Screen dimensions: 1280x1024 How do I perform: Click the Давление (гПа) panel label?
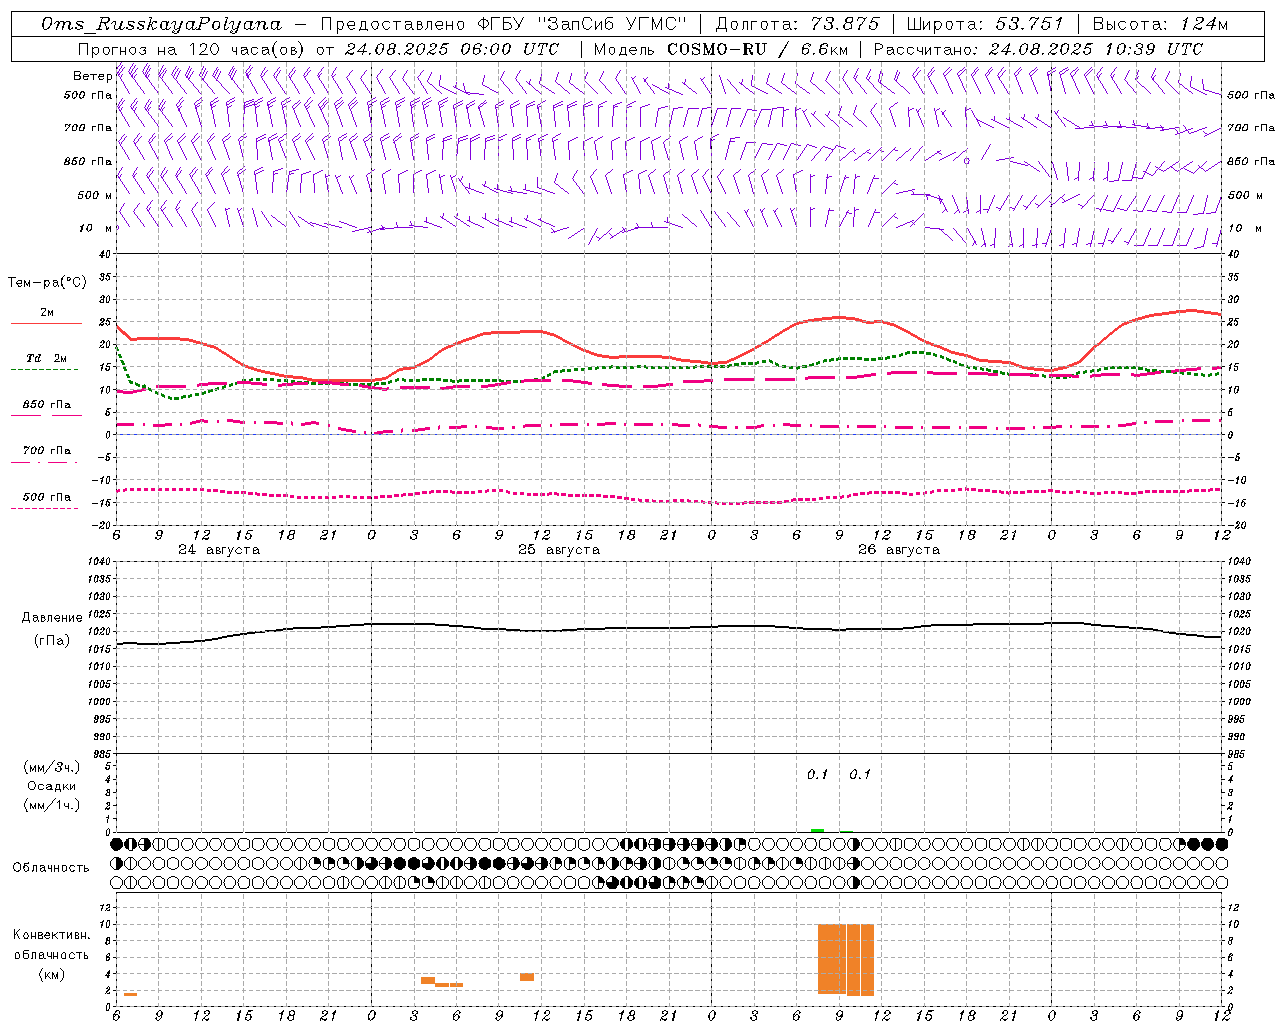tap(52, 629)
